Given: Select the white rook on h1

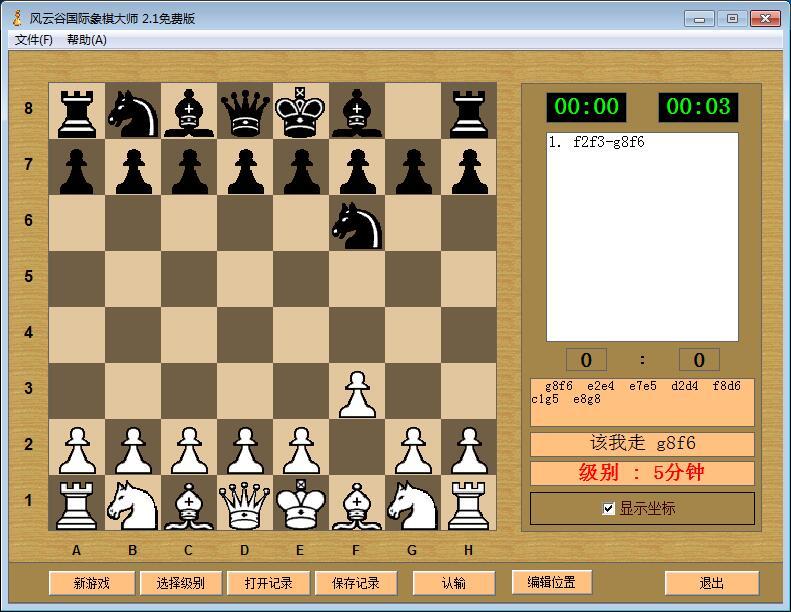Looking at the screenshot, I should point(469,504).
